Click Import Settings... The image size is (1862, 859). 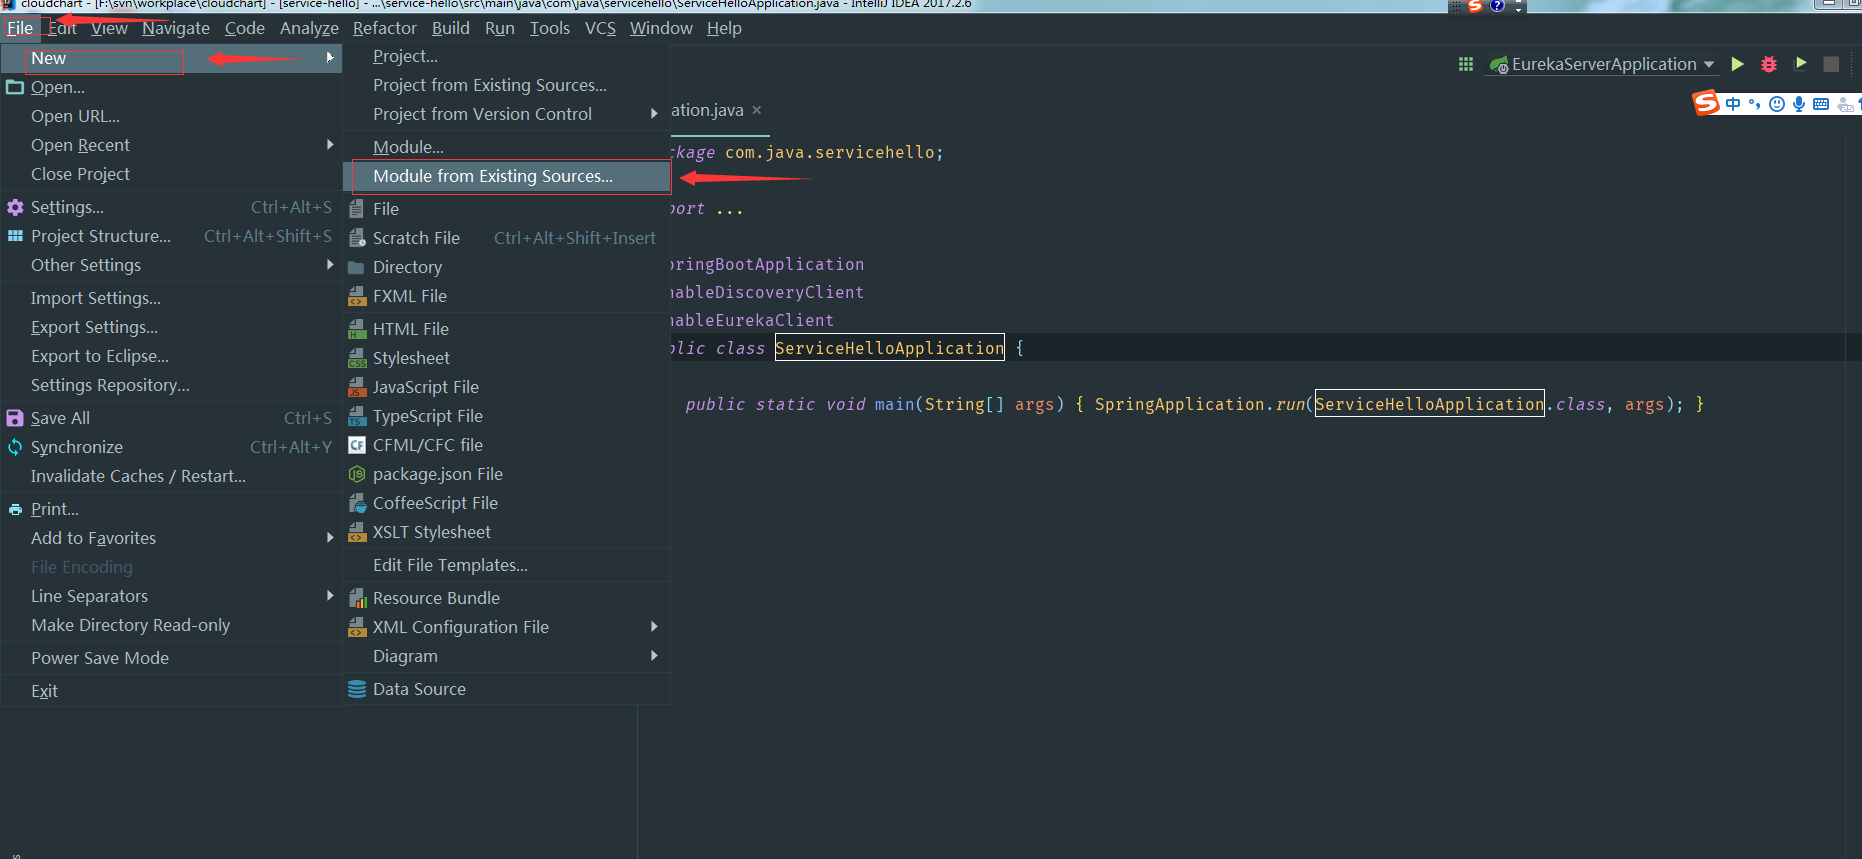171,298
